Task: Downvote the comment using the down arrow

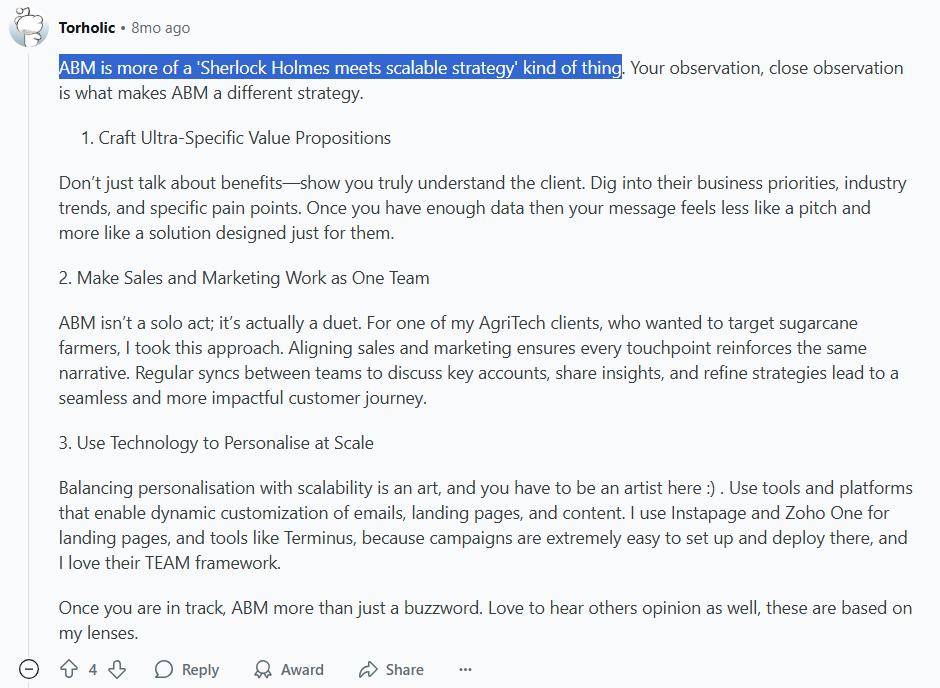Action: tap(117, 669)
